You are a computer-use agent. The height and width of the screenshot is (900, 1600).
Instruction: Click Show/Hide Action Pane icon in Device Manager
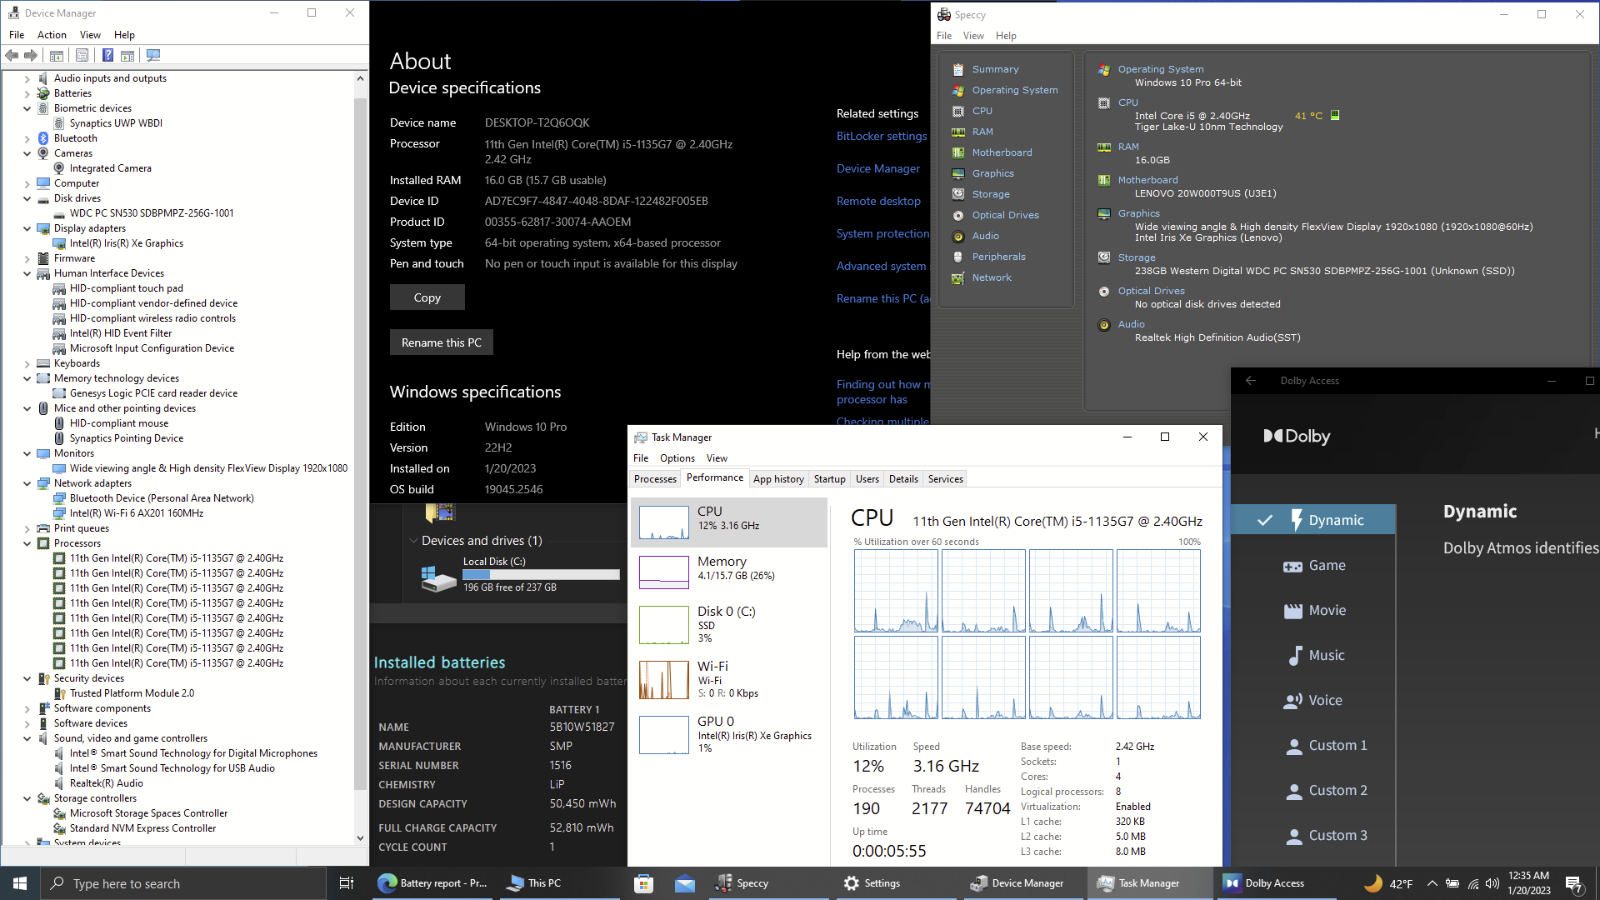(128, 55)
